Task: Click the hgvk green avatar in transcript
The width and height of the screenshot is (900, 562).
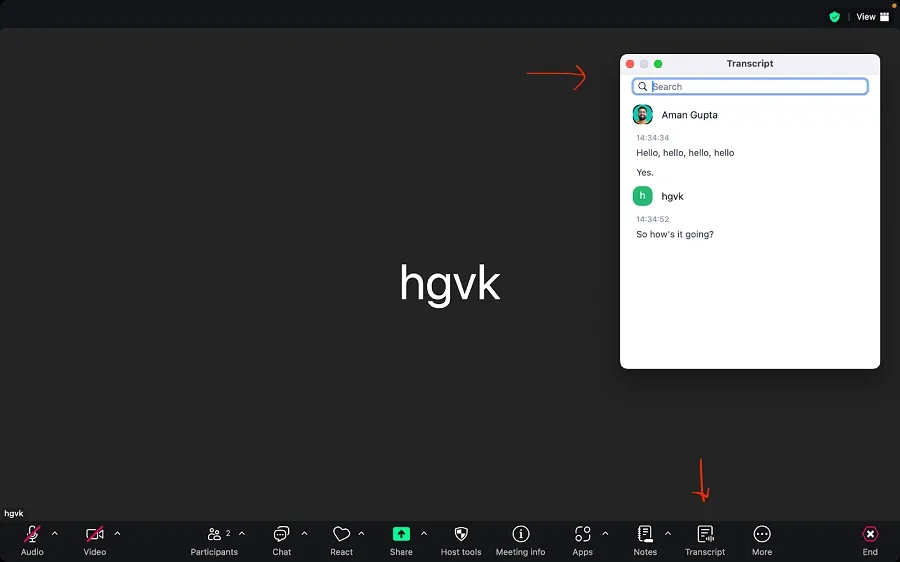Action: tap(642, 196)
